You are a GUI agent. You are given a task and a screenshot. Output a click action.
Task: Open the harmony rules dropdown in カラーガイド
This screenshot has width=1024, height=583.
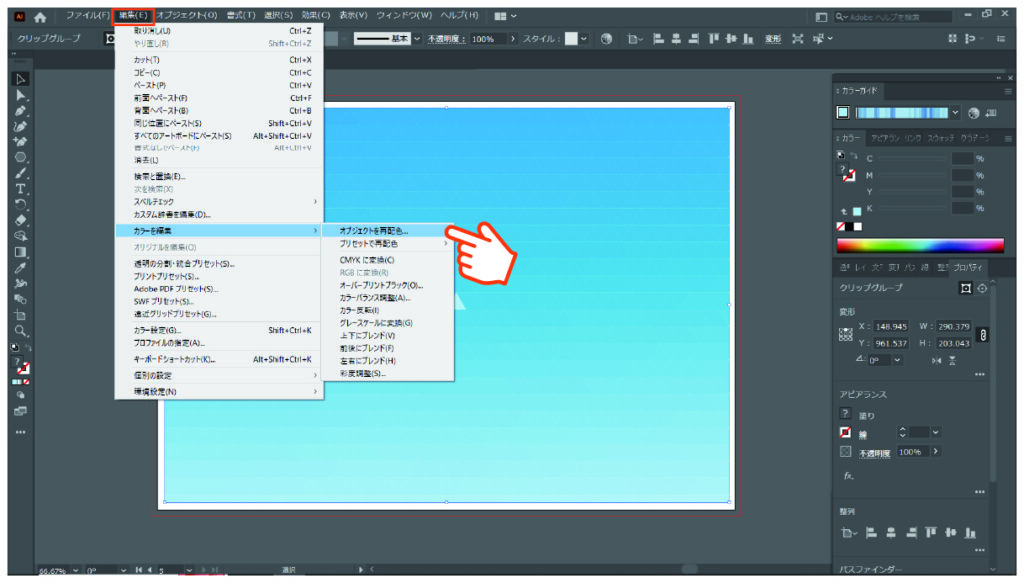click(955, 113)
